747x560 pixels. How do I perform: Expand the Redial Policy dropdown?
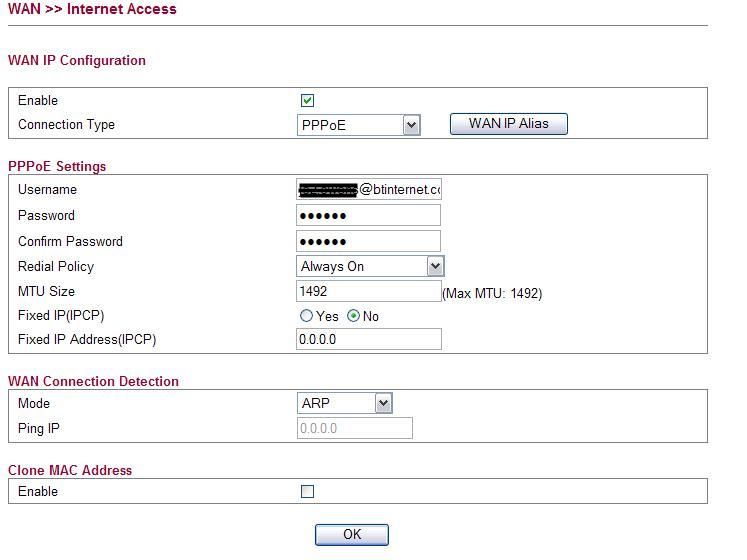(370, 266)
